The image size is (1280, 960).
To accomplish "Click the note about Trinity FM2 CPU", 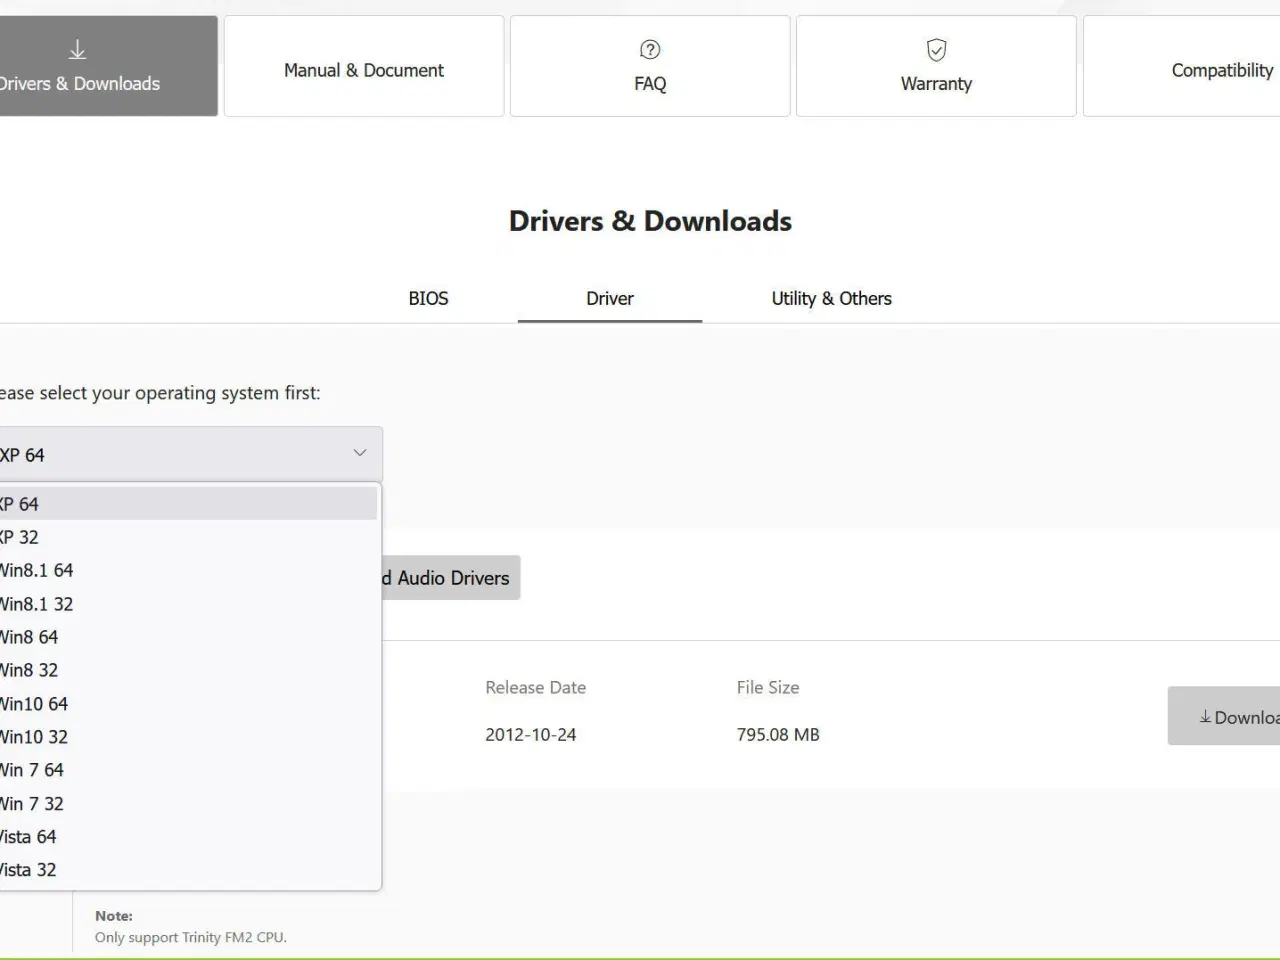I will coord(191,937).
